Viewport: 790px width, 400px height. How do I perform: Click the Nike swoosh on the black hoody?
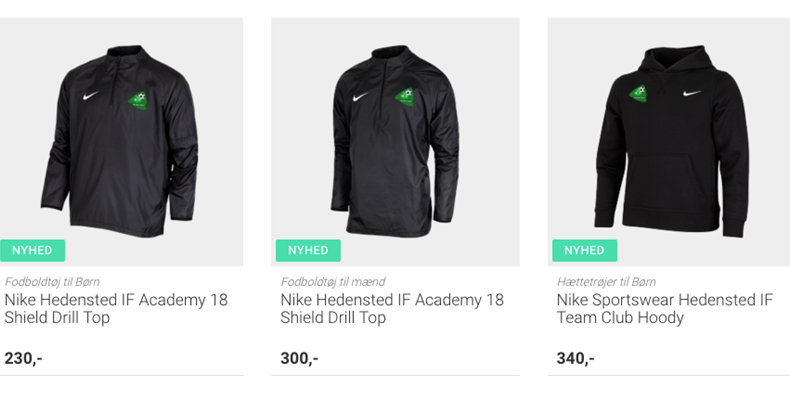coord(691,93)
